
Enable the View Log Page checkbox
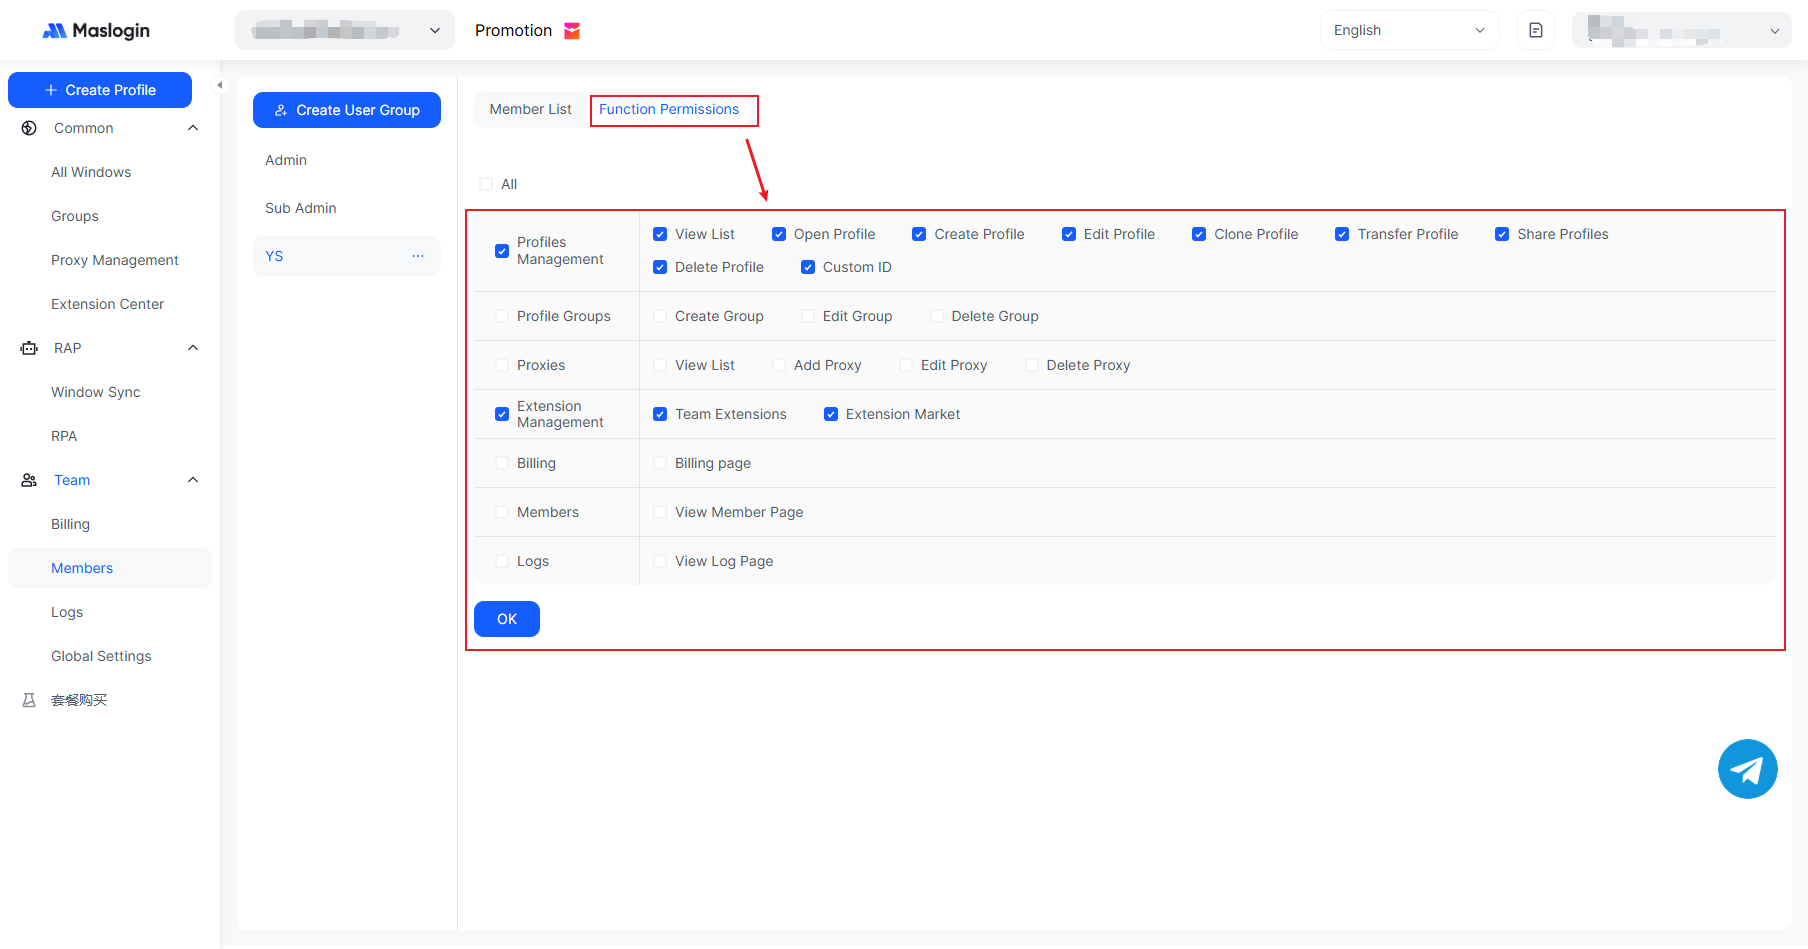(x=660, y=561)
